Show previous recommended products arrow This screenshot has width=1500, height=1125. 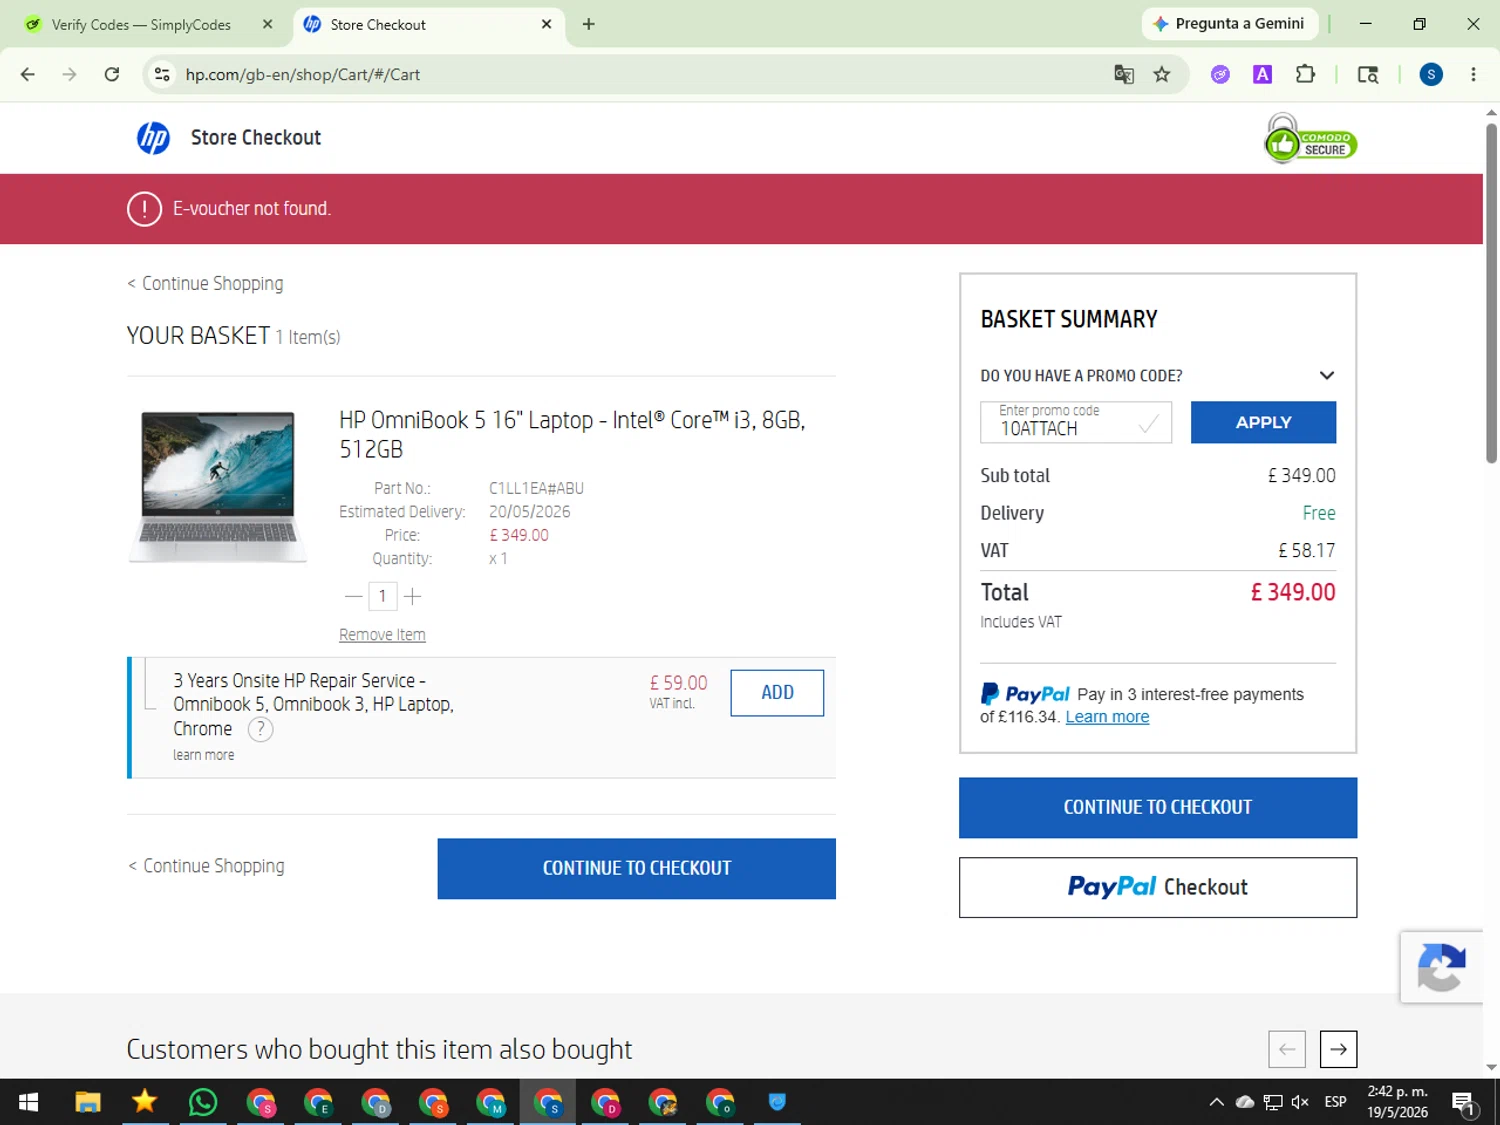point(1287,1049)
